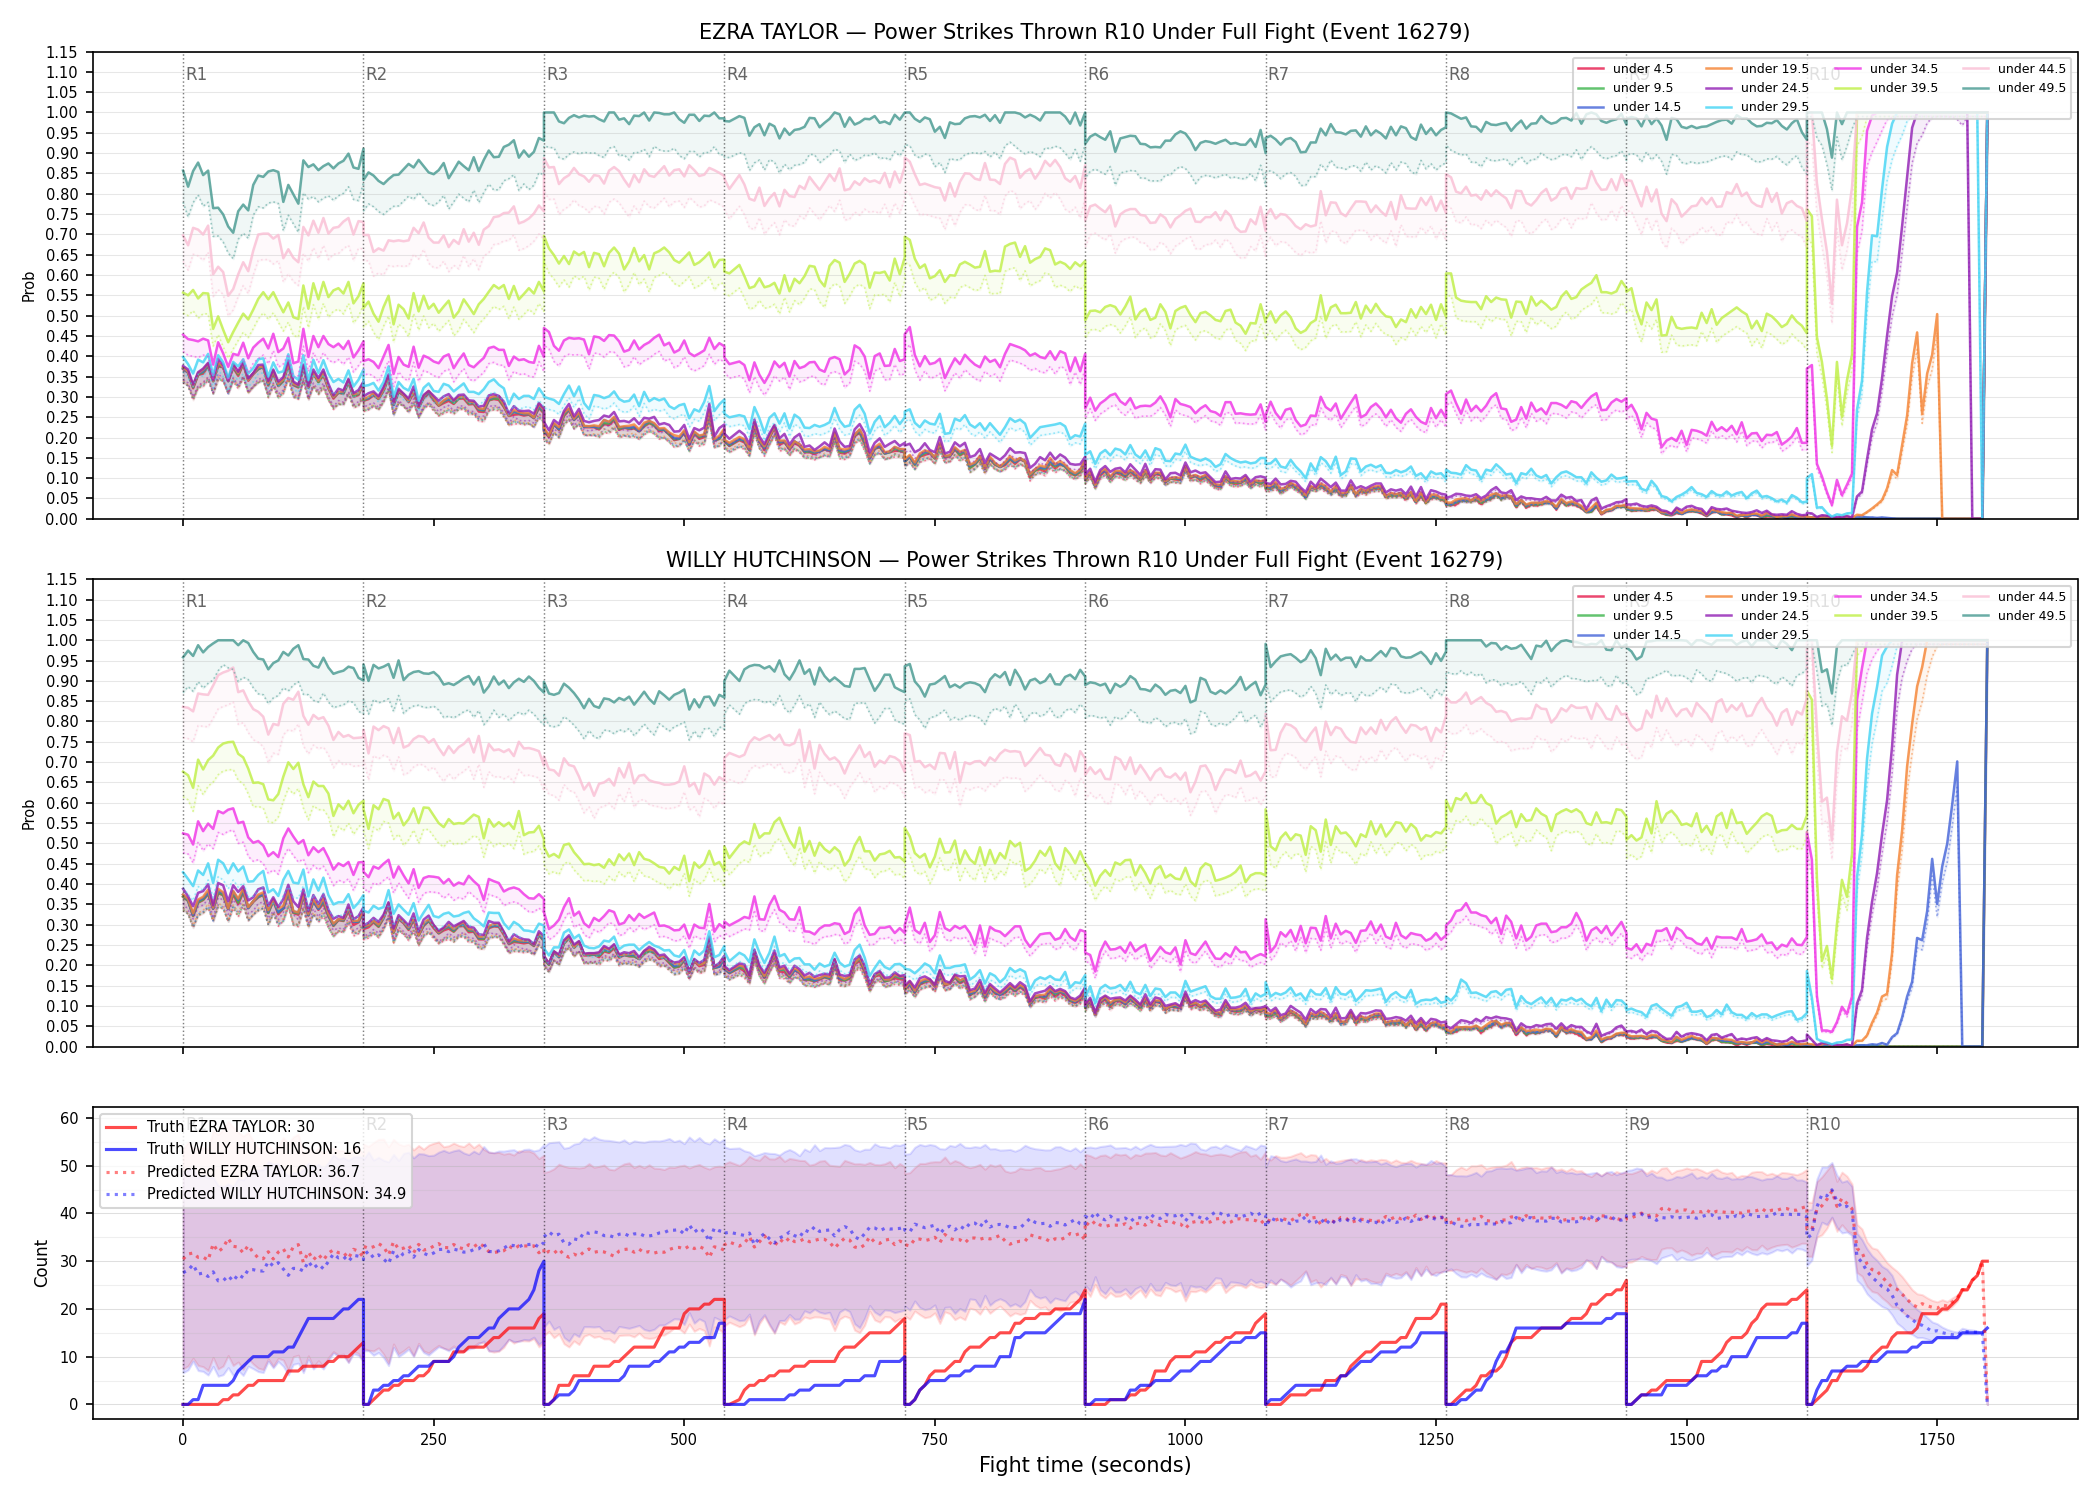Click the R8 marker in Ezra Taylor chart
Viewport: 2100px width, 1500px height.
[x=1459, y=74]
